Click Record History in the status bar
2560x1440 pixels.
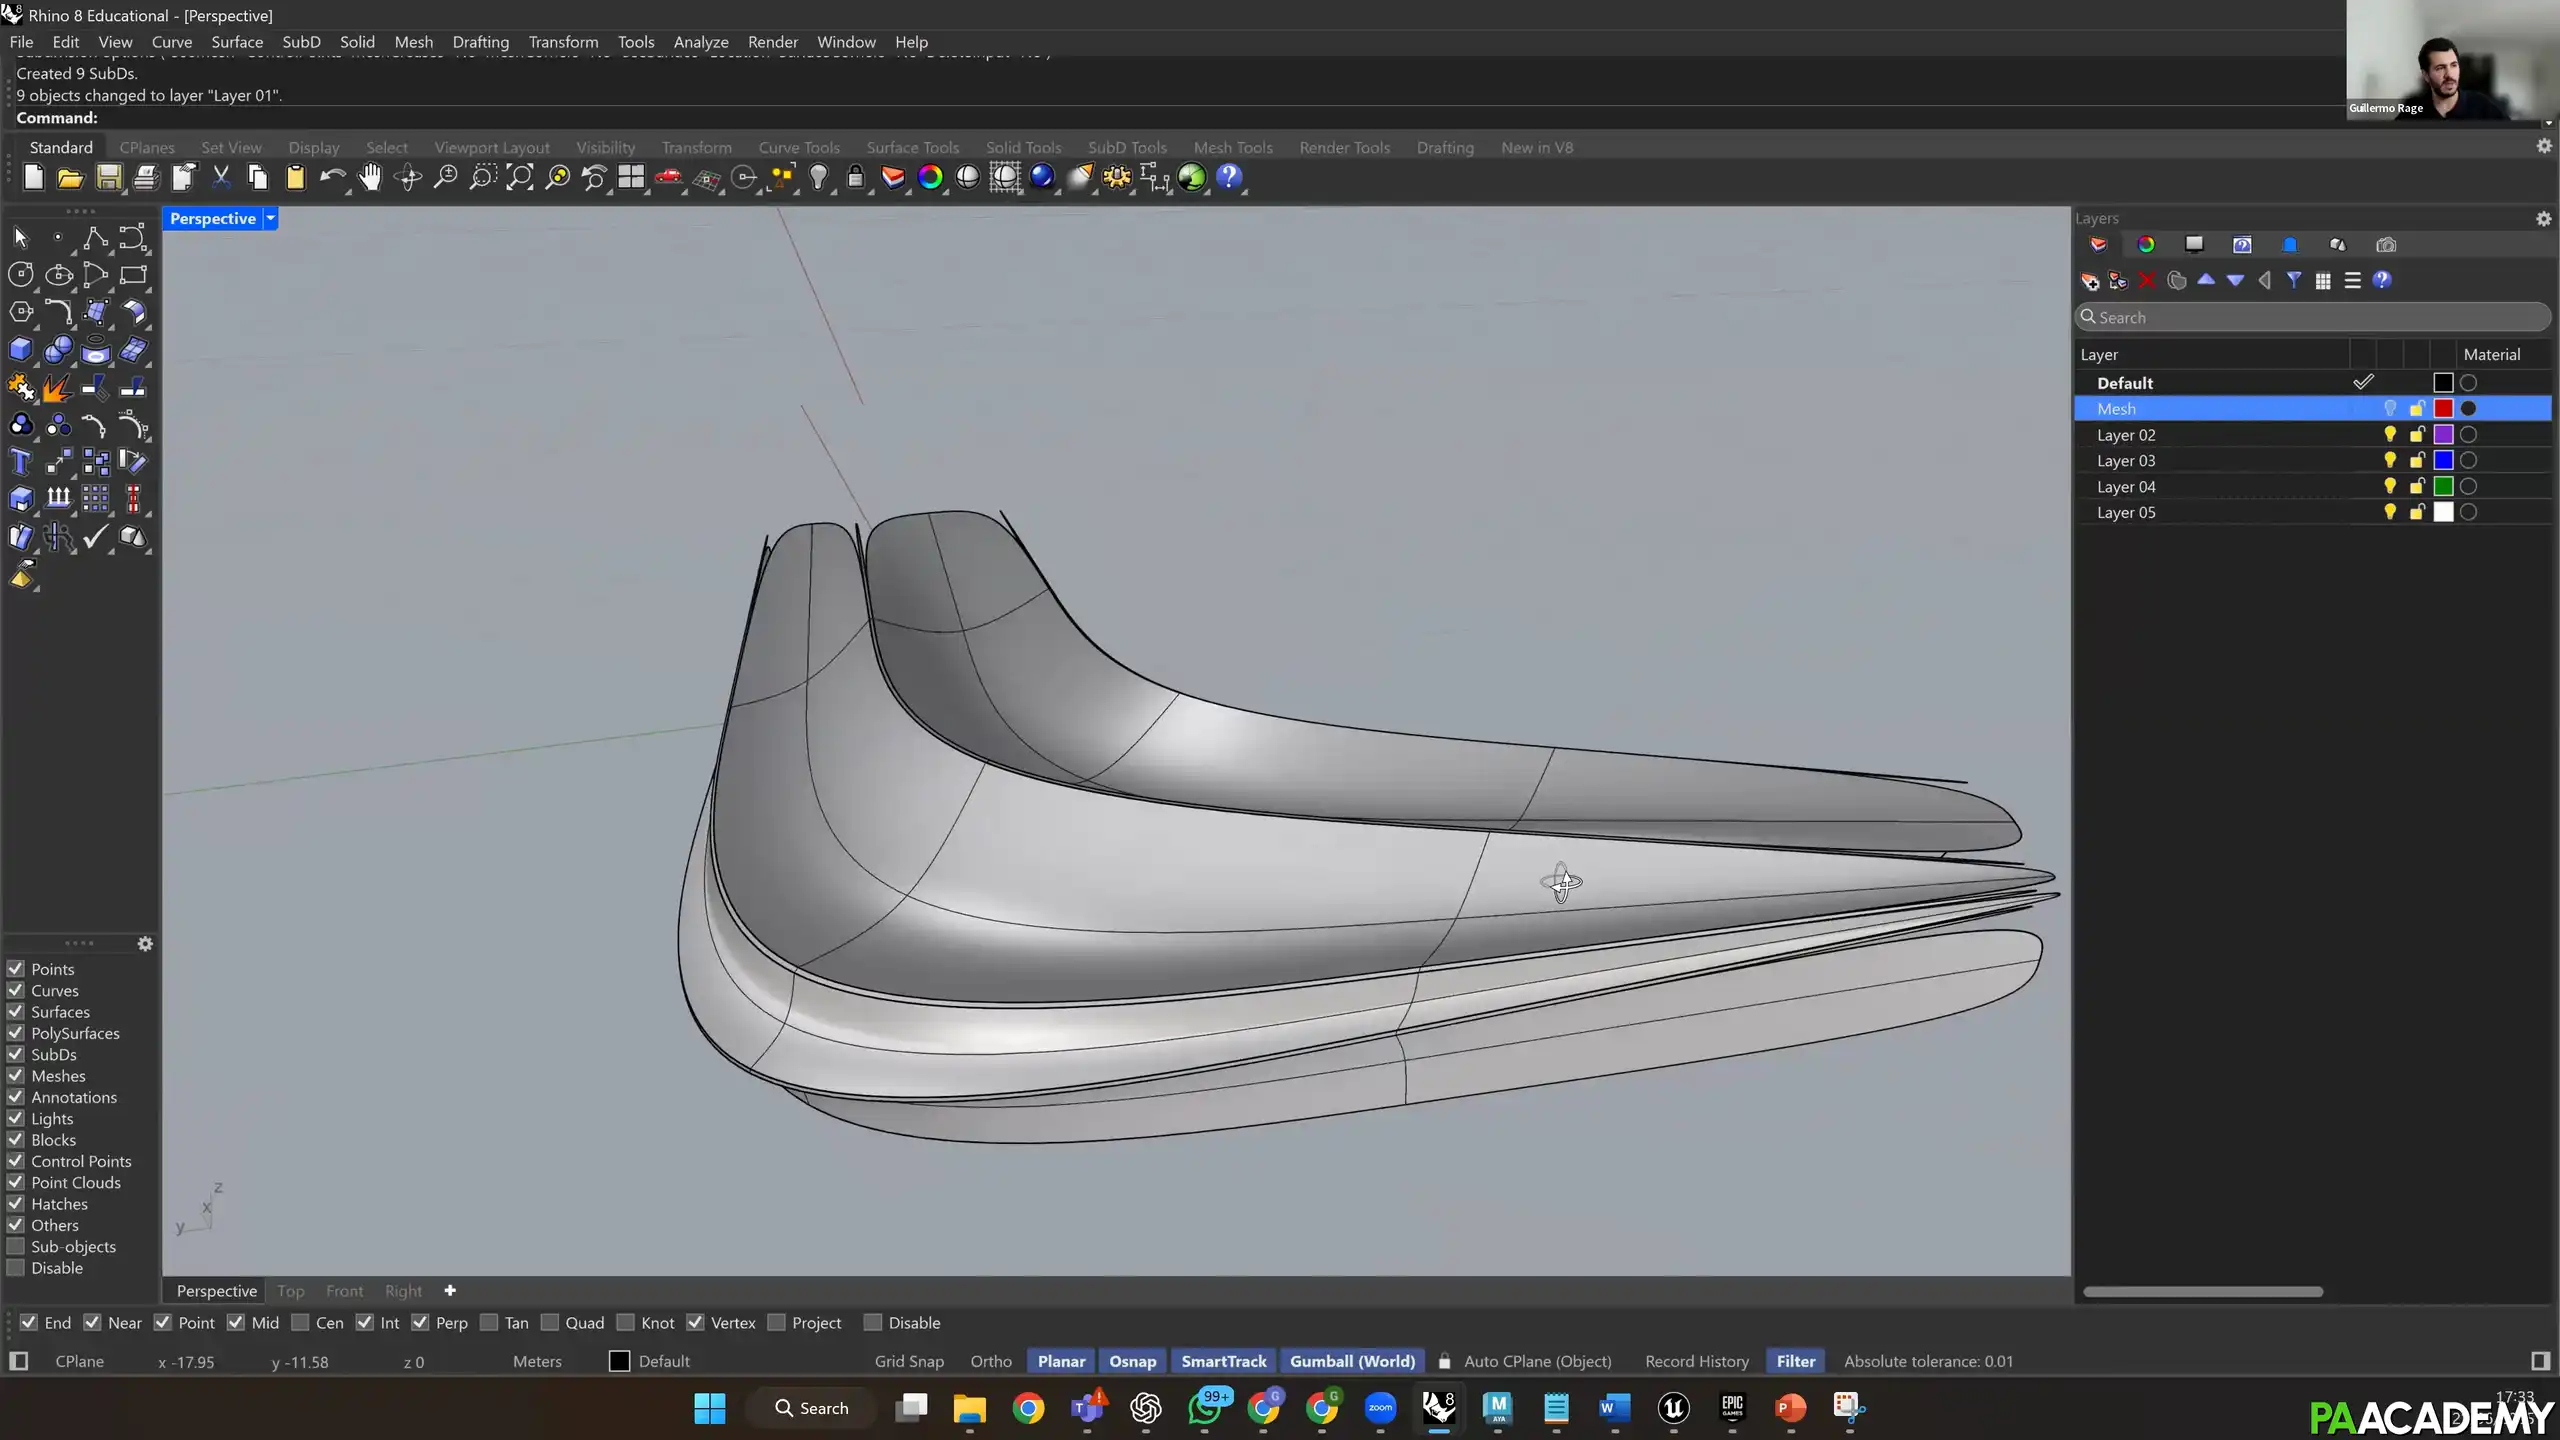[1697, 1361]
